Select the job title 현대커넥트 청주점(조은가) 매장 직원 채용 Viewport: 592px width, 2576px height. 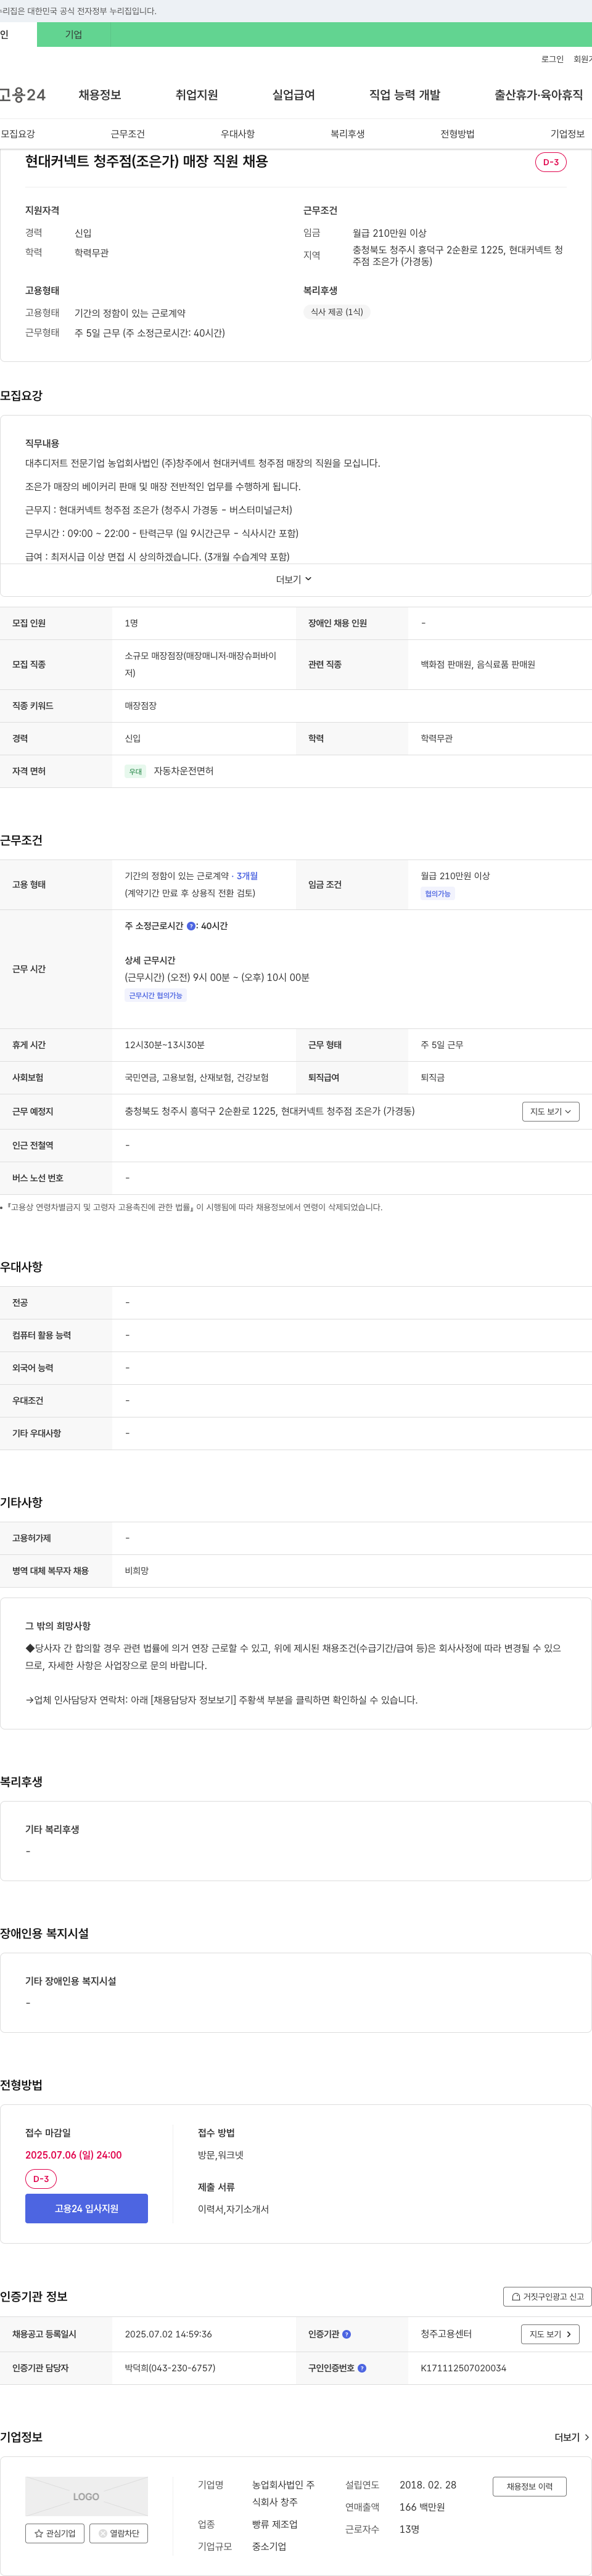click(146, 161)
